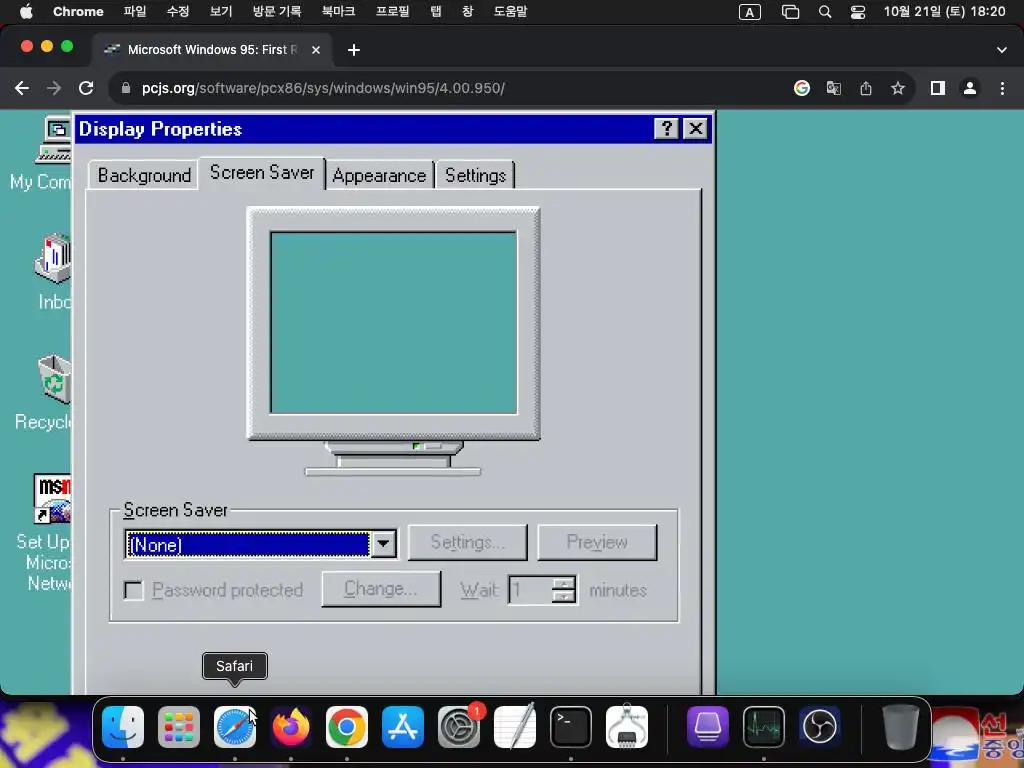Open the Apple menu
1024x768 pixels.
[x=26, y=11]
